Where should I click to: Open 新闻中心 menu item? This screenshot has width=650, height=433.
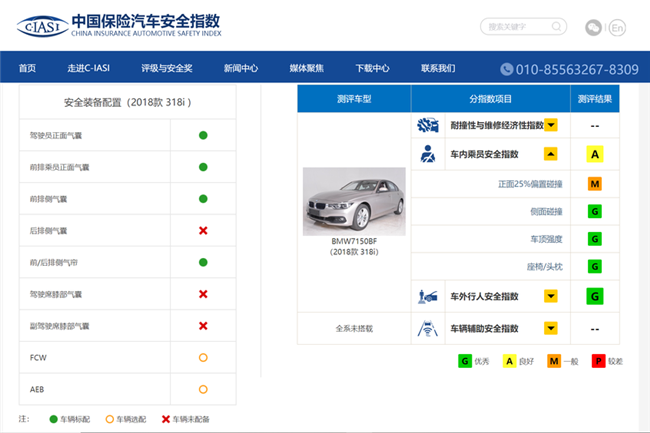[x=241, y=68]
